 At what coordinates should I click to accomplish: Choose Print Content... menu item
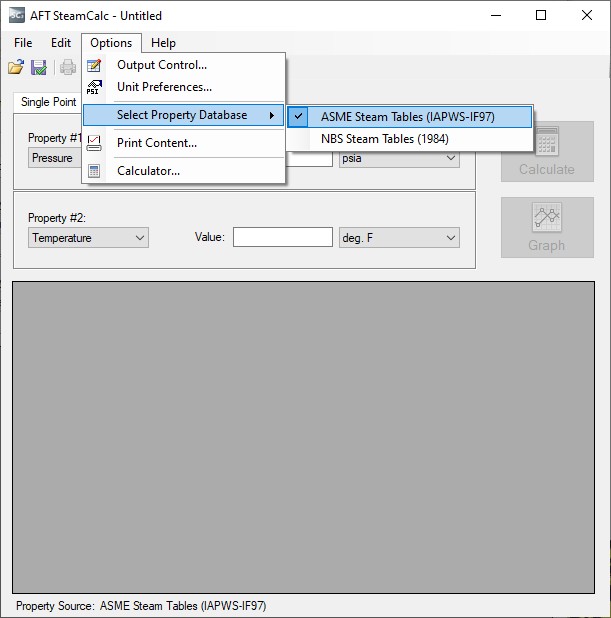(184, 143)
